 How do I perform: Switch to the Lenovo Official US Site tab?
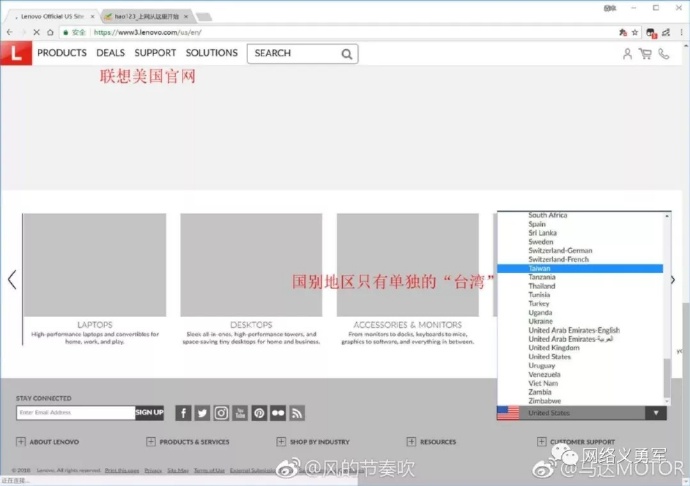pos(52,16)
